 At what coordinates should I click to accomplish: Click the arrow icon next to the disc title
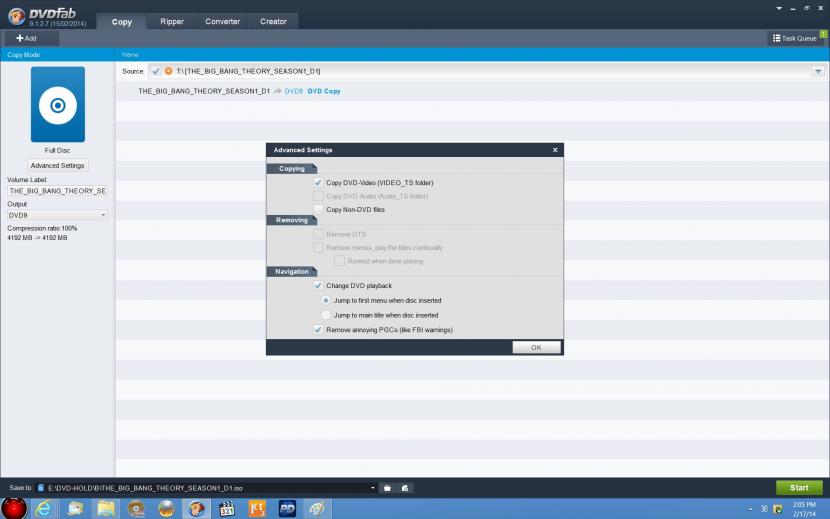click(x=277, y=91)
